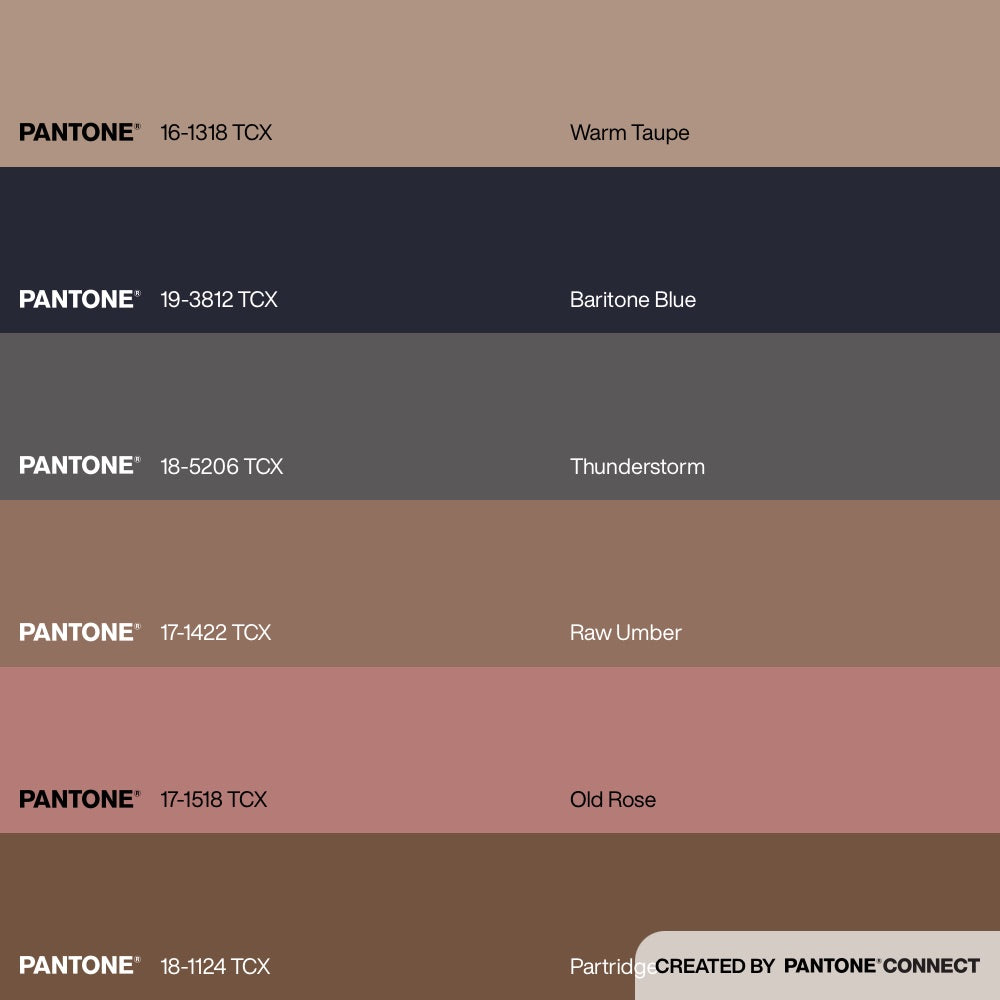This screenshot has height=1000, width=1000.
Task: Click the Raw Umber name text
Action: [x=625, y=632]
